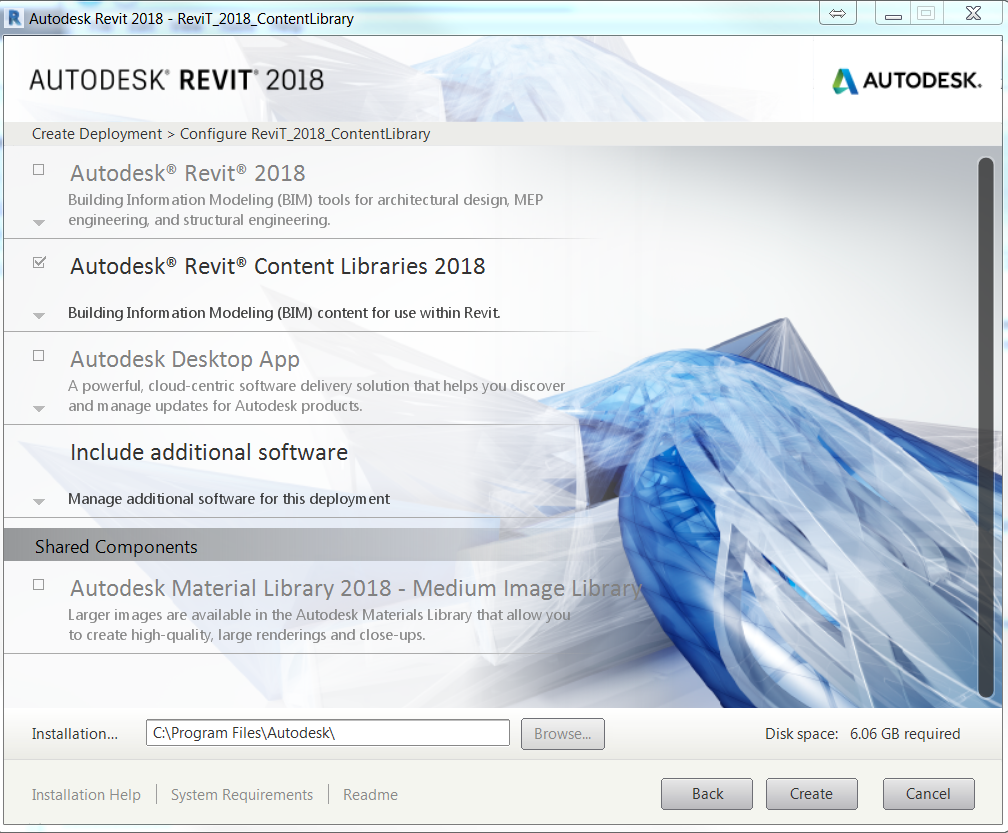Click Manage additional software for this deployment
This screenshot has width=1008, height=833.
(x=229, y=499)
